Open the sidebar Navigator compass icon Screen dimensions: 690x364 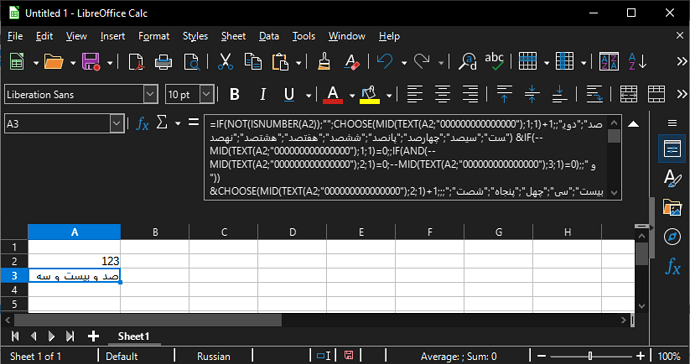click(672, 237)
